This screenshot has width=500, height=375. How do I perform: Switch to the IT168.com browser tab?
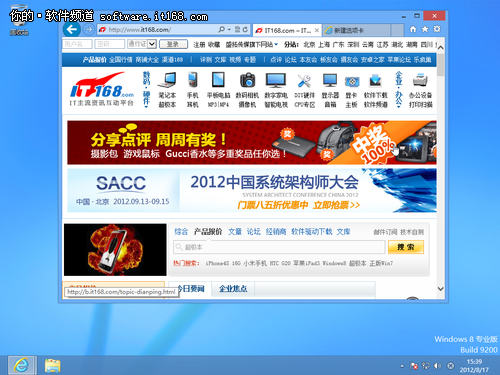(x=287, y=30)
